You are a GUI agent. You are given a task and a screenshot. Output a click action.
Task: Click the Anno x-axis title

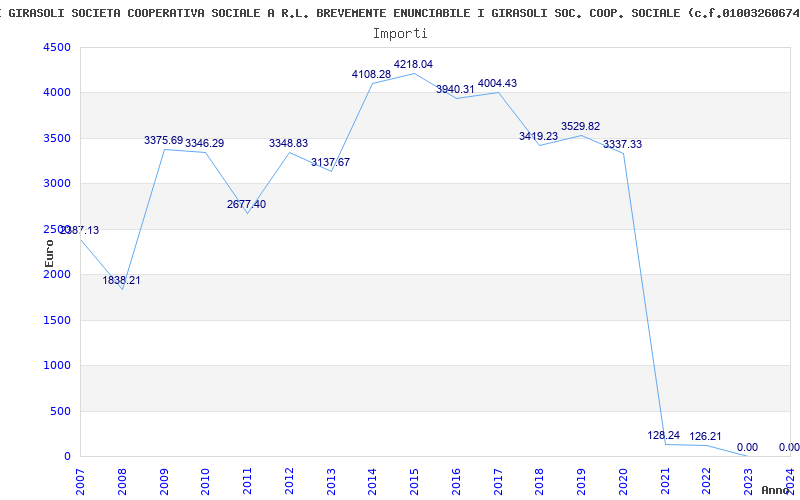point(776,490)
